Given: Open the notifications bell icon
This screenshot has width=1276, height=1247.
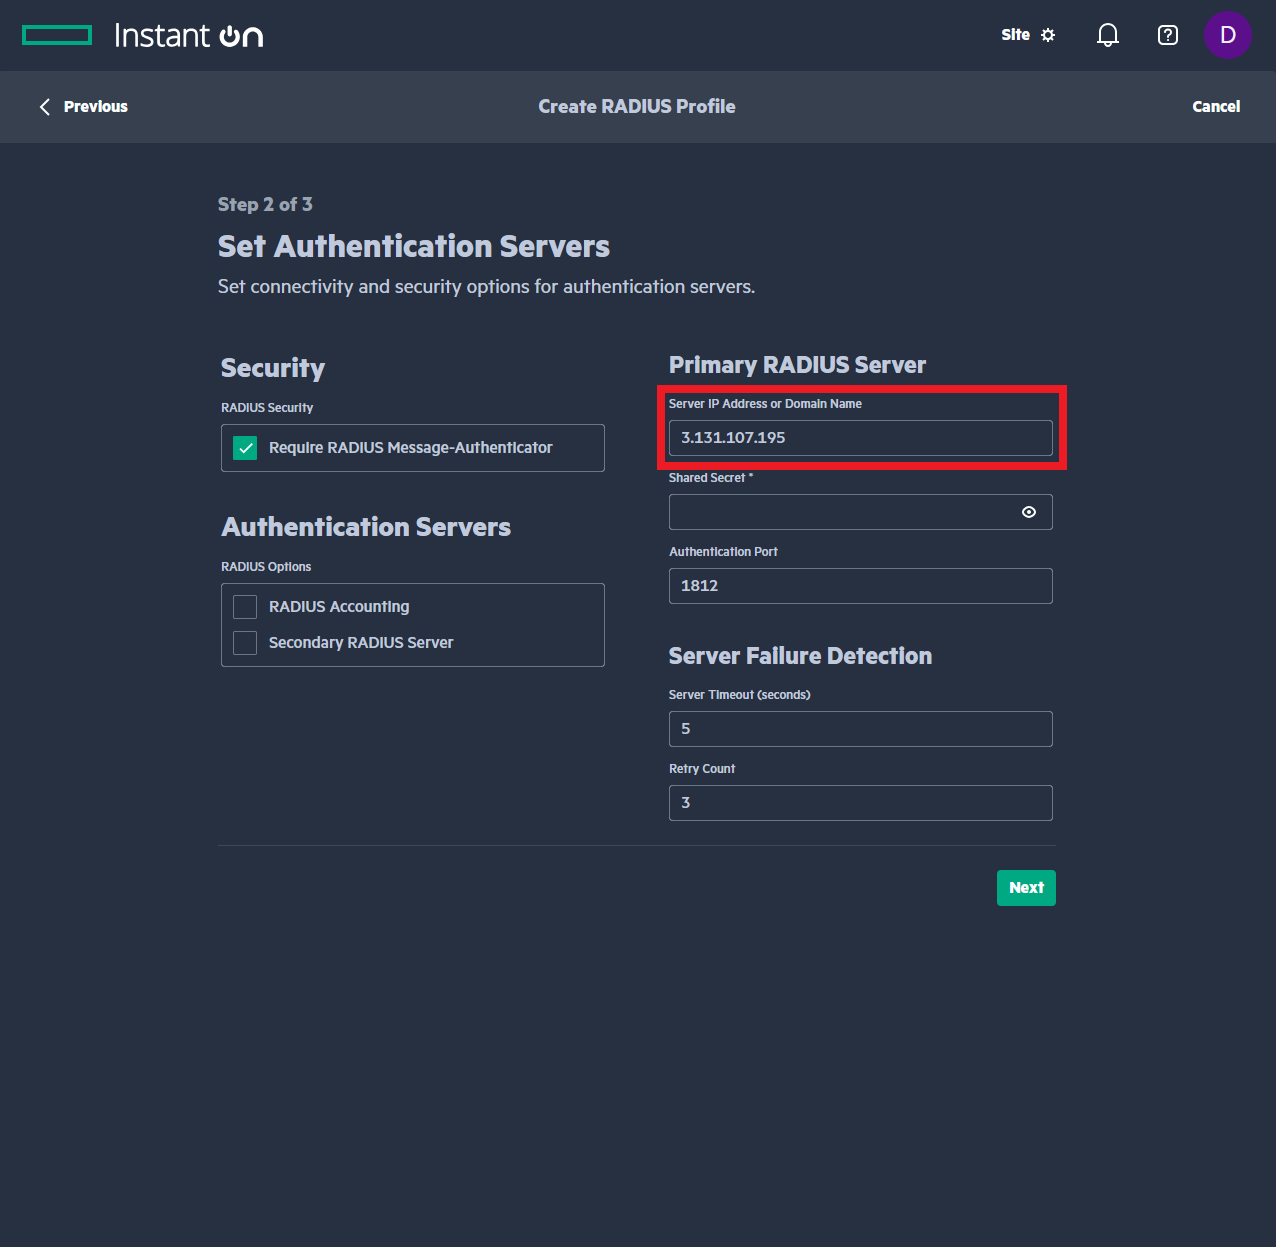Looking at the screenshot, I should tap(1107, 35).
